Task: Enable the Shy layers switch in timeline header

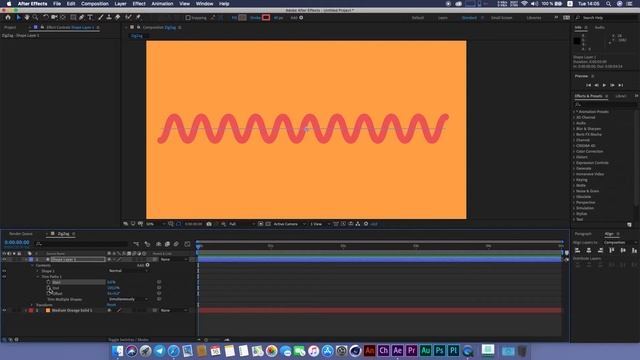Action: point(158,244)
